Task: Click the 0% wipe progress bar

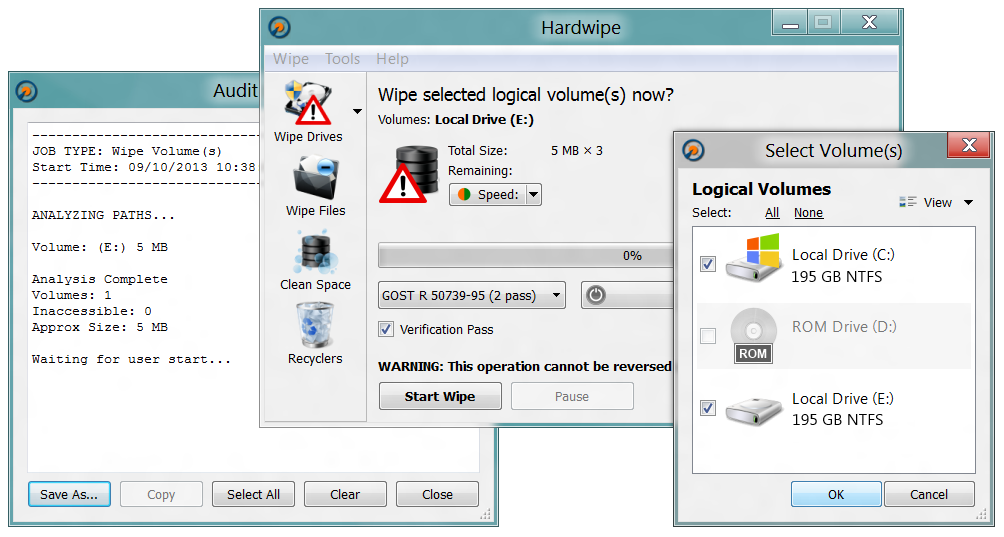Action: click(526, 255)
